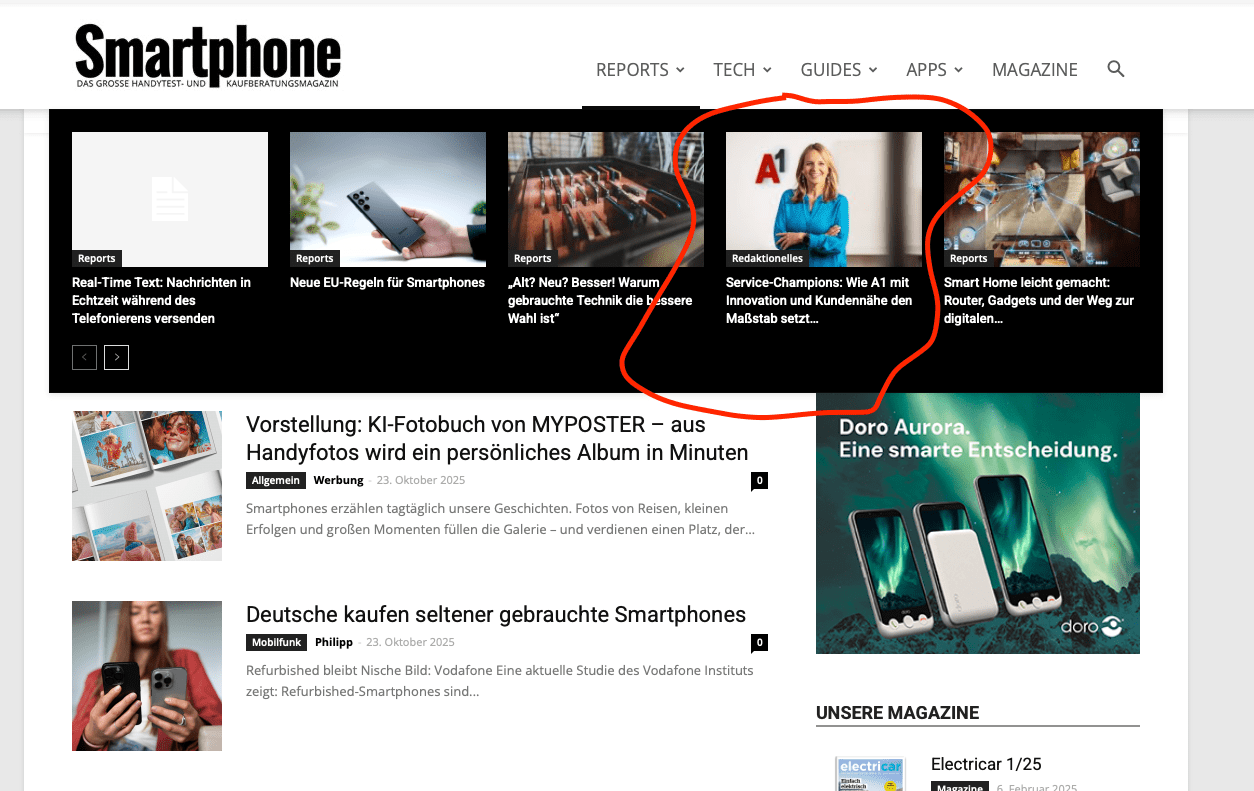Show next reports with right arrow

coord(116,357)
